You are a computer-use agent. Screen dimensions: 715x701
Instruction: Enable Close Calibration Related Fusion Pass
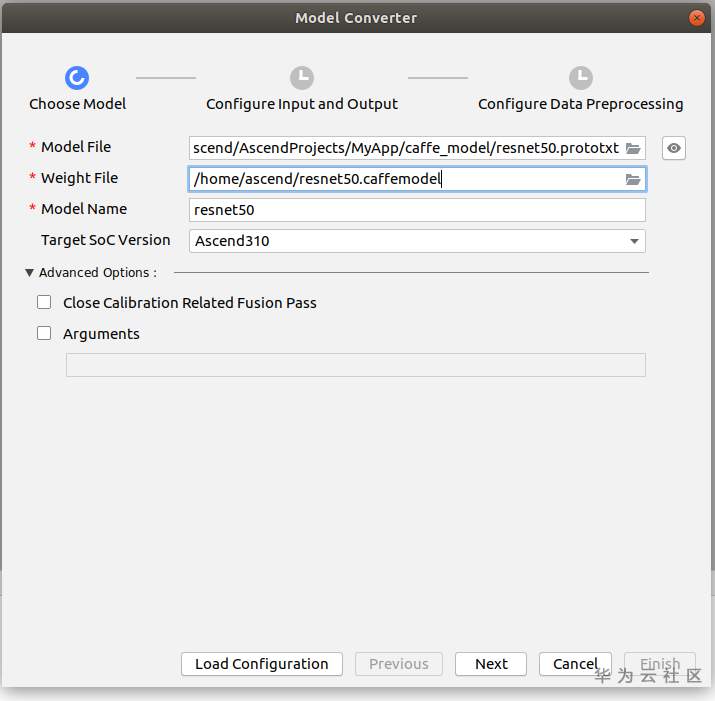point(44,302)
